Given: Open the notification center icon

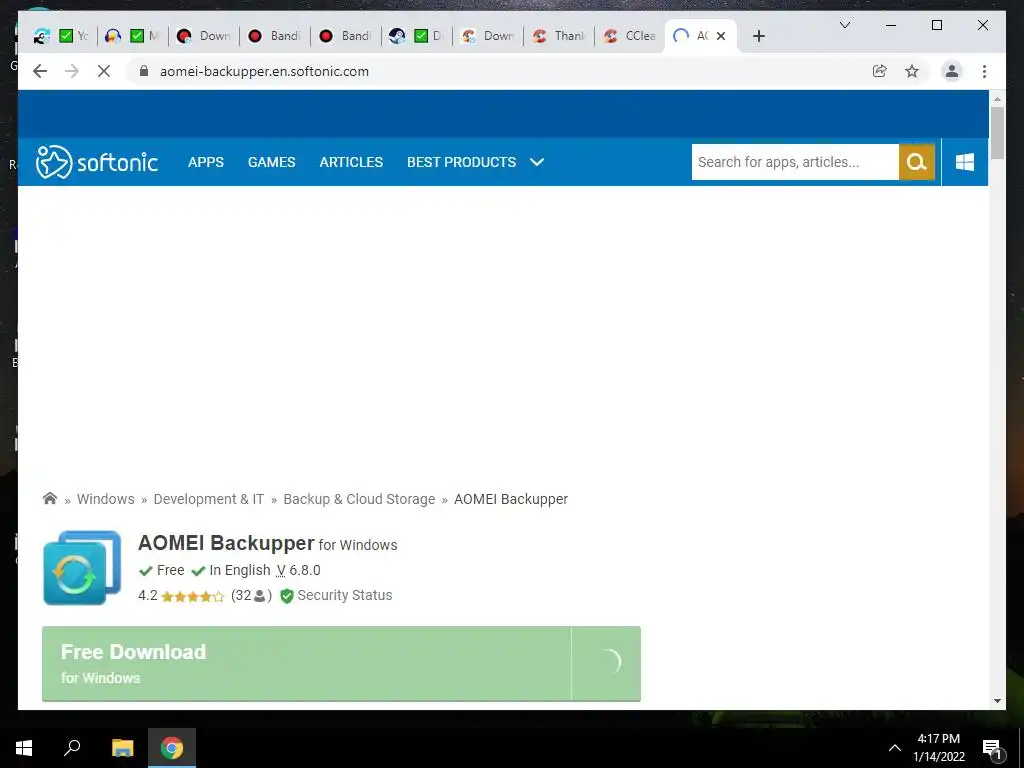Looking at the screenshot, I should [x=992, y=748].
